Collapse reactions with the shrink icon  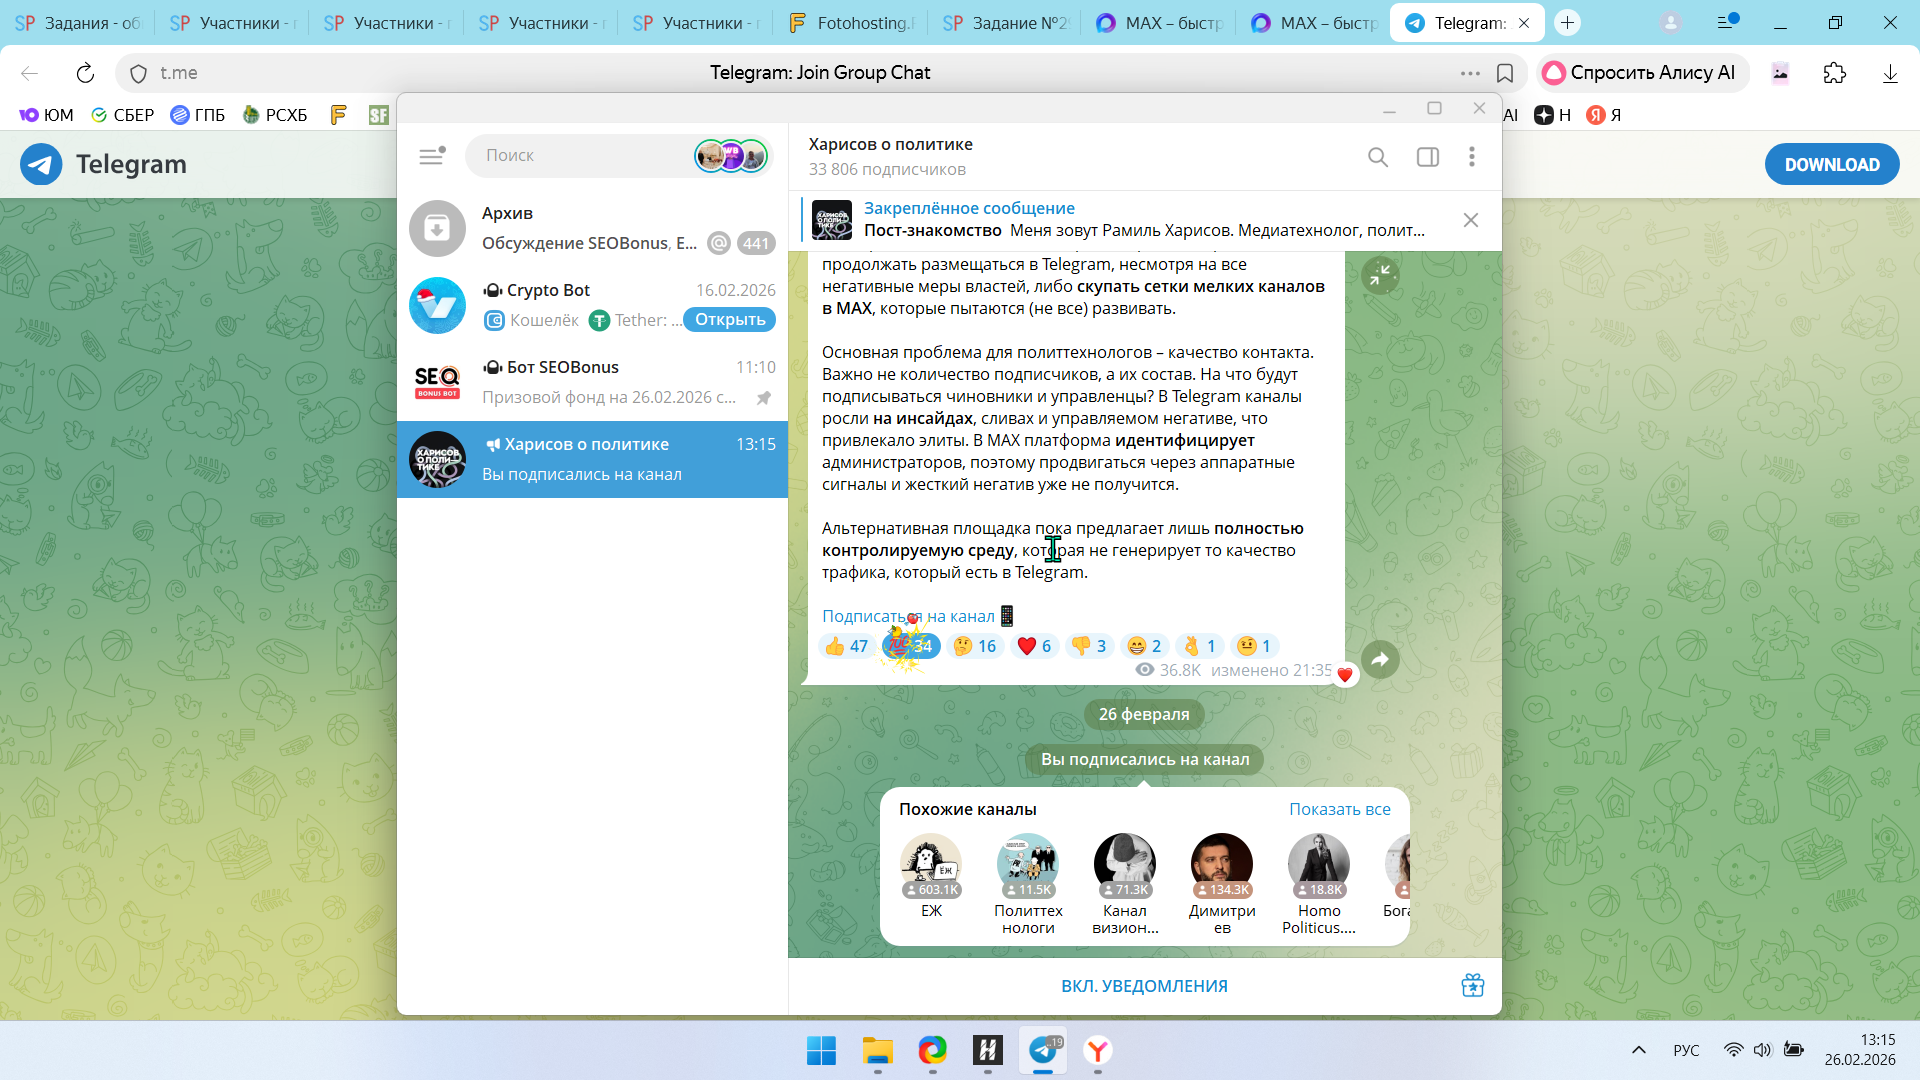point(1380,275)
